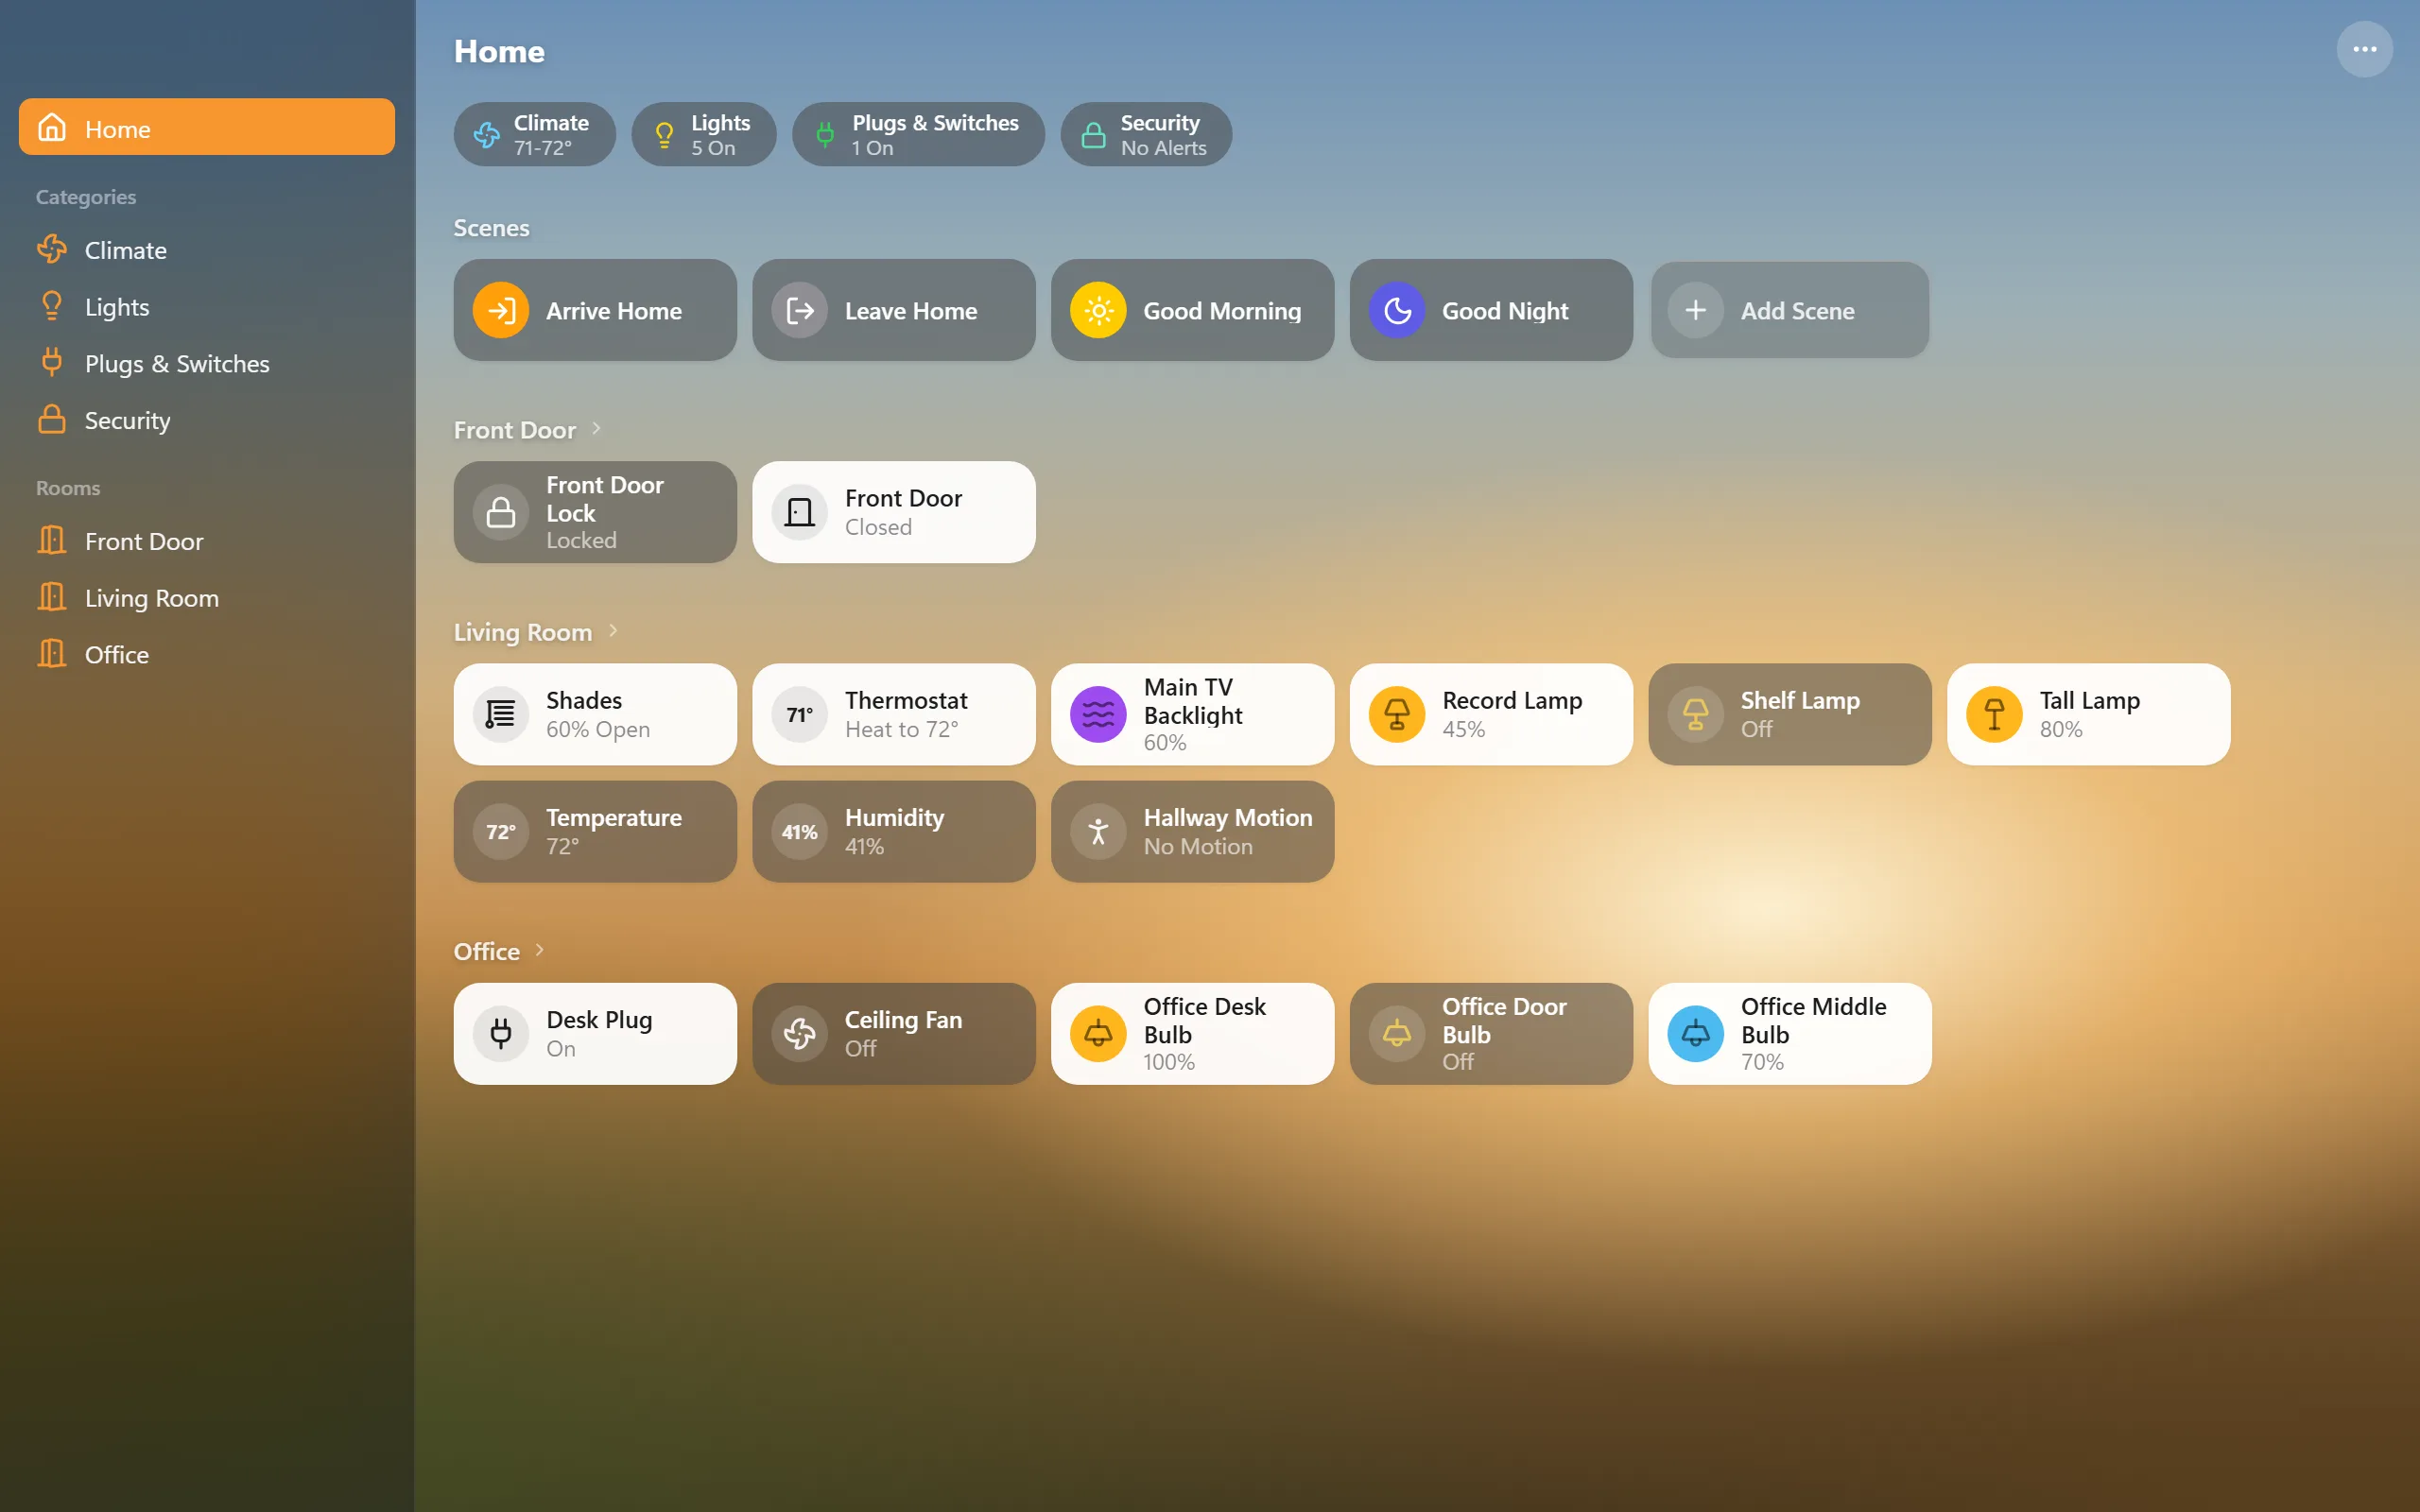
Task: Toggle the Front Door Lock tile
Action: pyautogui.click(x=595, y=512)
